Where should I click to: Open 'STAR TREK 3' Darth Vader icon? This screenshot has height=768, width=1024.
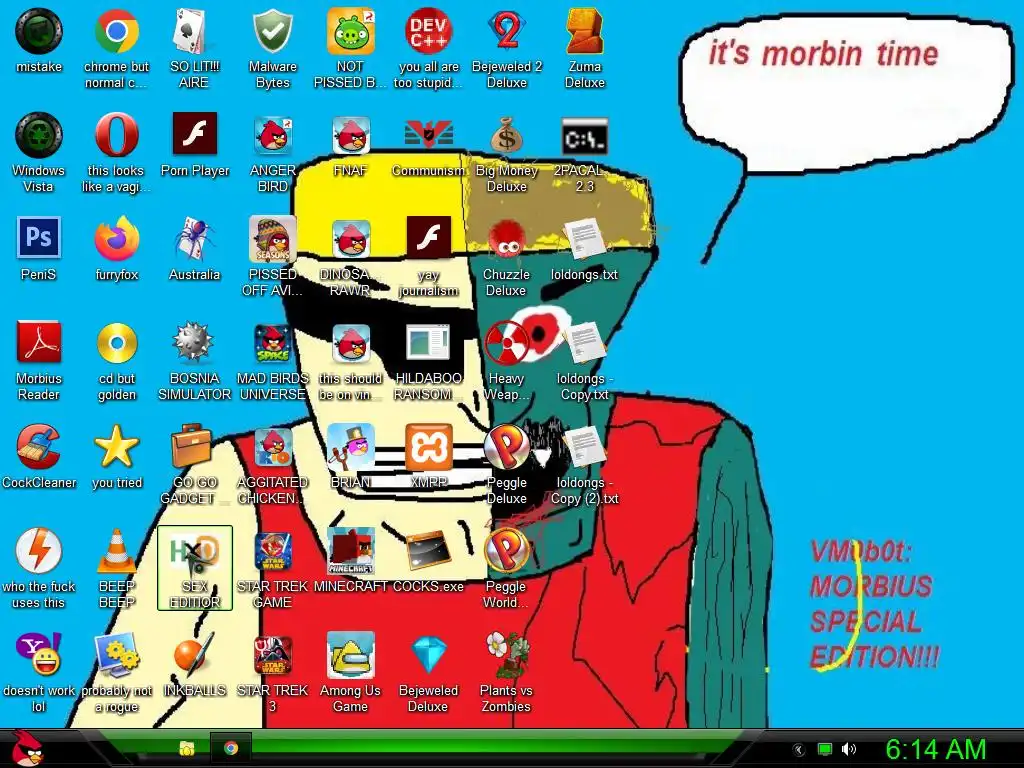272,655
